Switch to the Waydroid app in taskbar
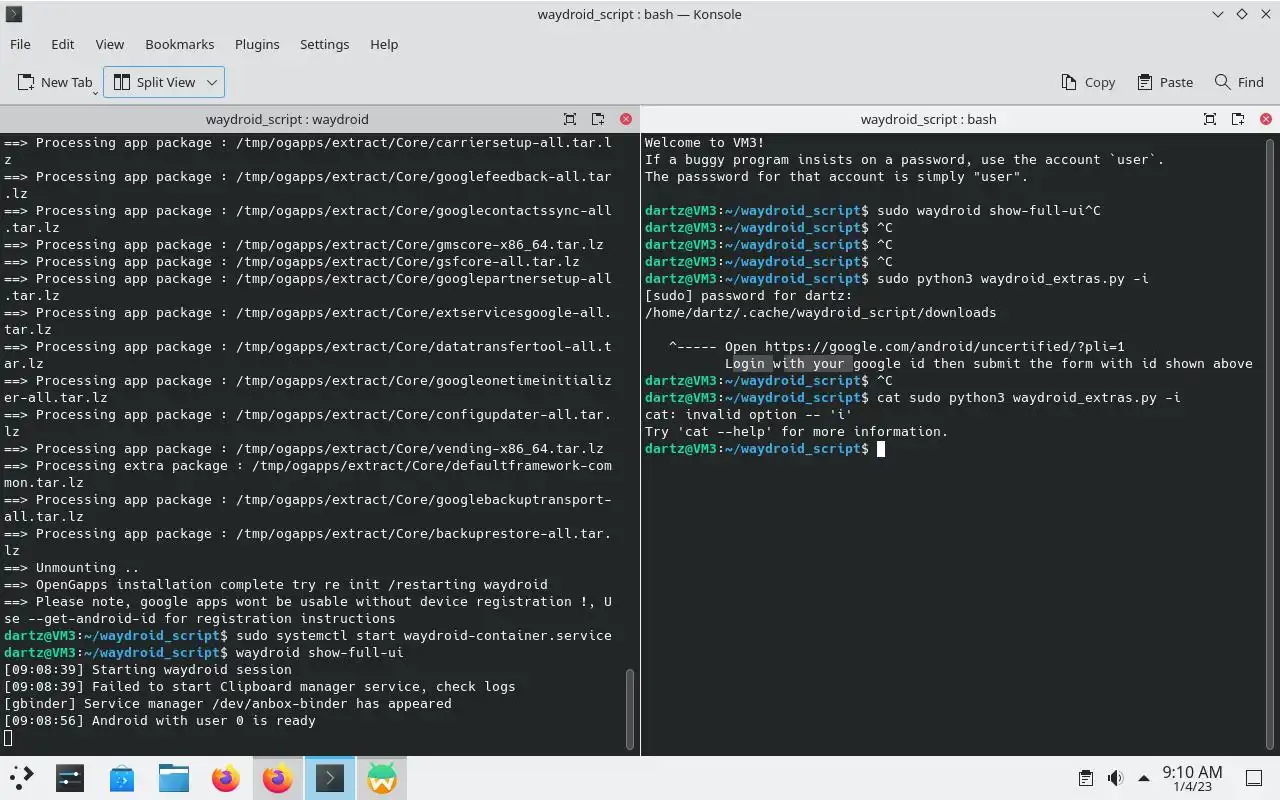The image size is (1280, 800). point(382,777)
